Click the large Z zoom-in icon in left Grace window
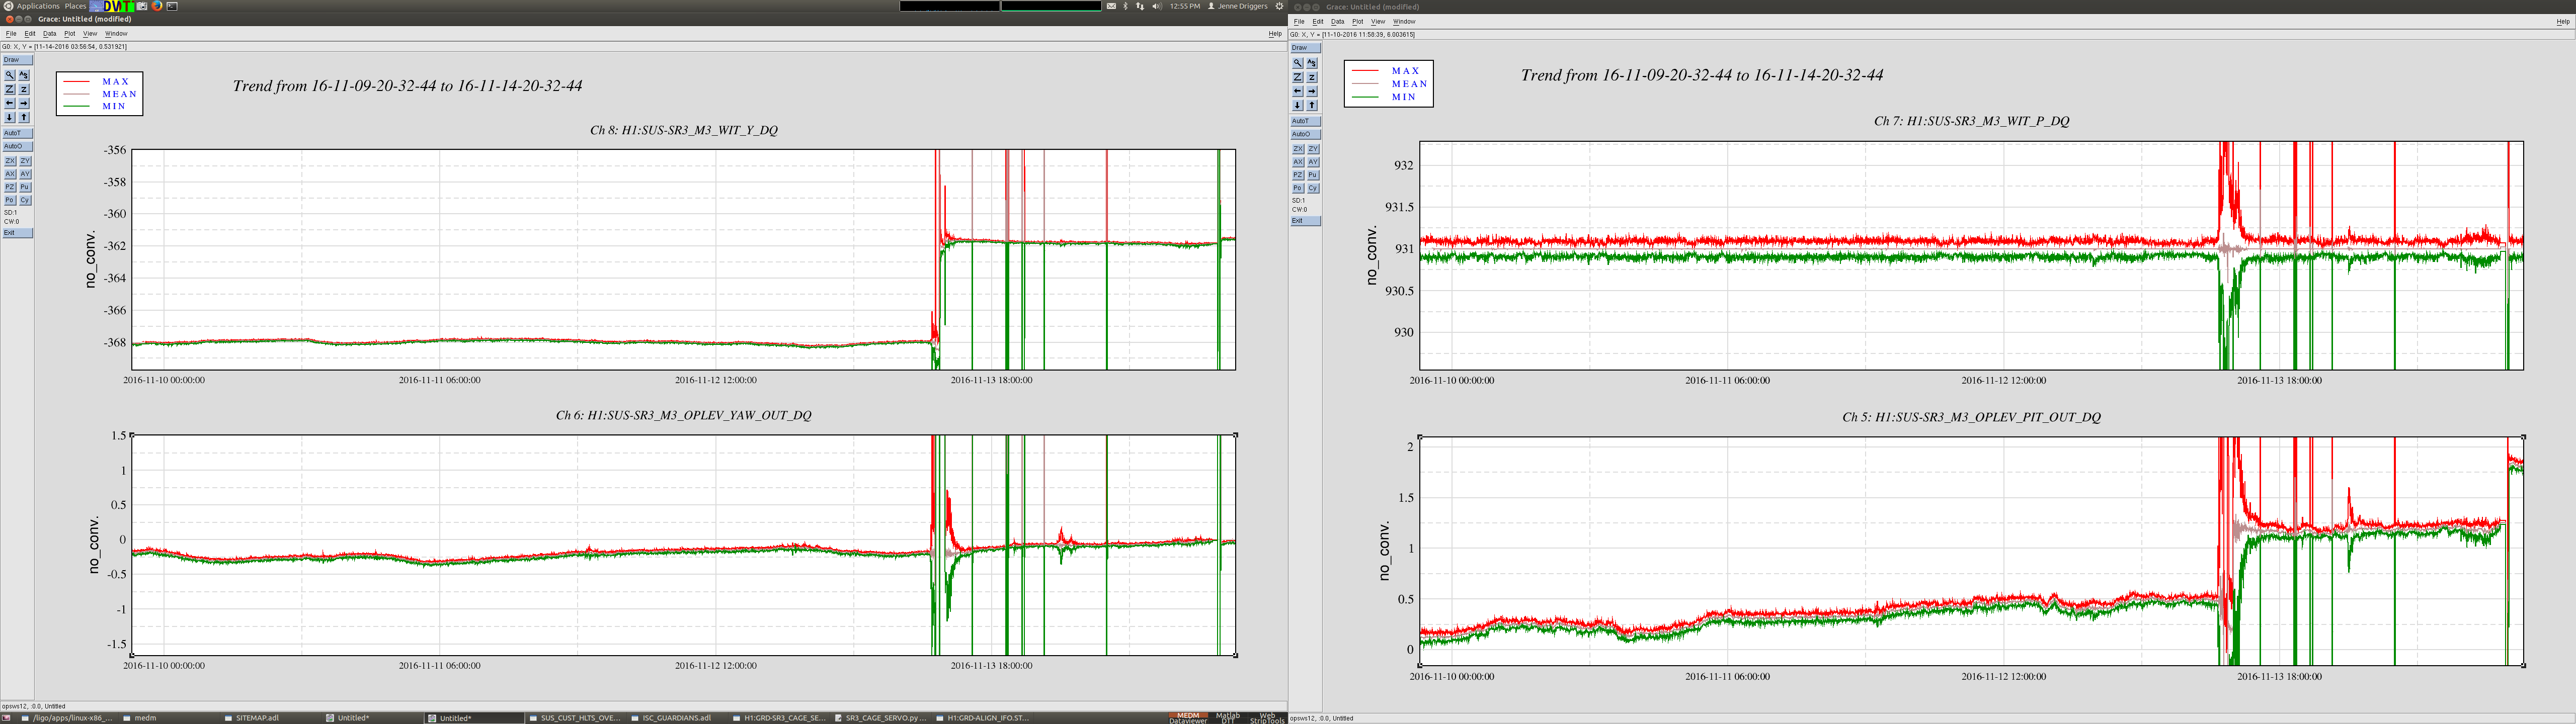 [x=10, y=89]
